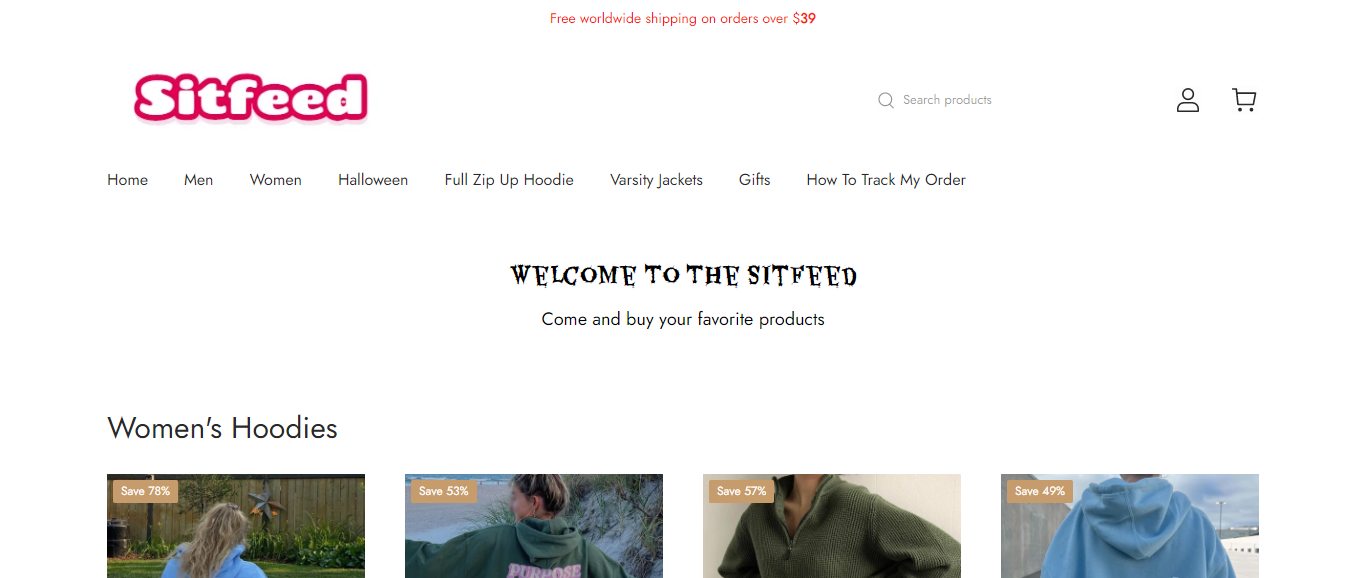The image size is (1366, 578).
Task: Open the olive half-zip sweater product
Action: [x=832, y=526]
